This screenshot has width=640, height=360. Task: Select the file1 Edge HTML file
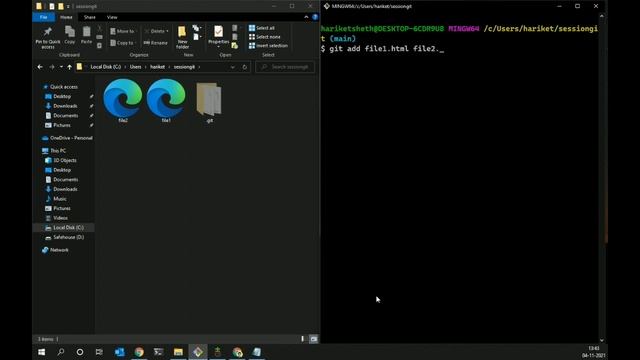coord(166,100)
